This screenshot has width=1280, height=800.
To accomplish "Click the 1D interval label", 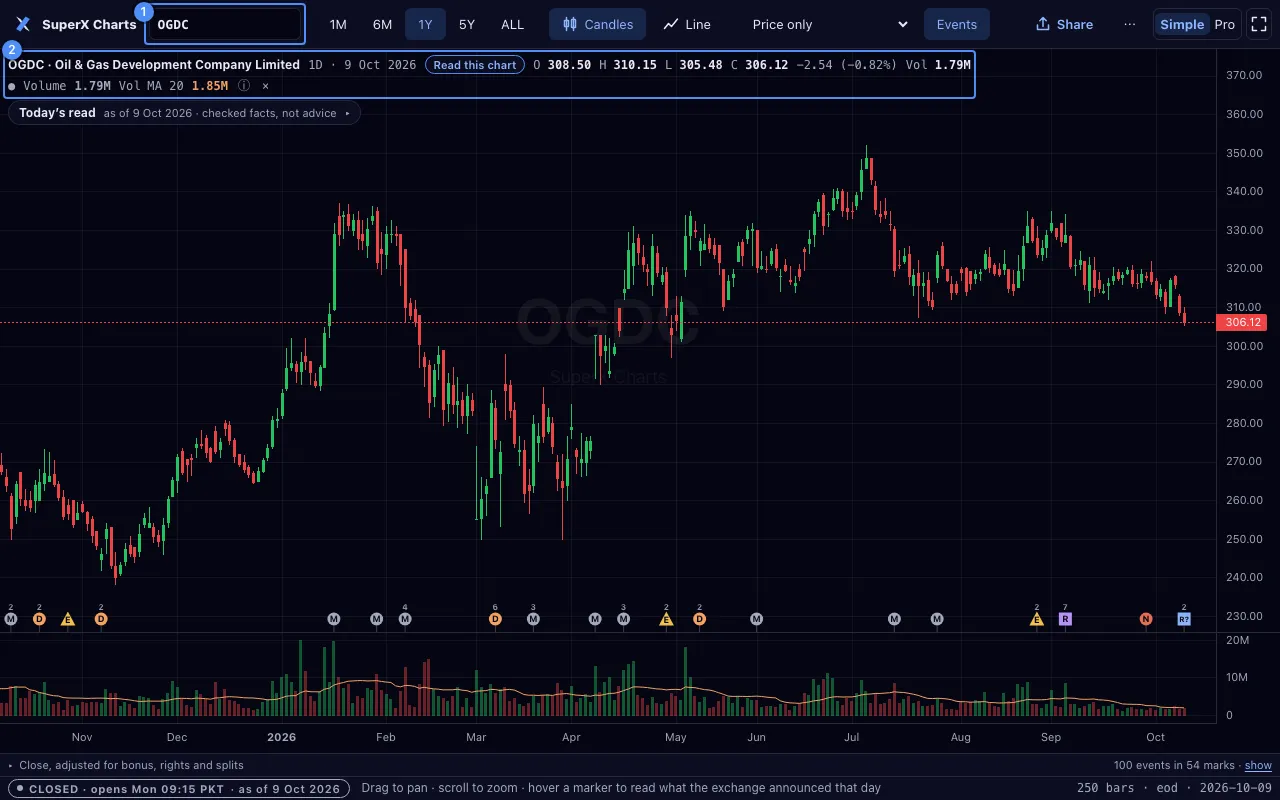I will 315,65.
